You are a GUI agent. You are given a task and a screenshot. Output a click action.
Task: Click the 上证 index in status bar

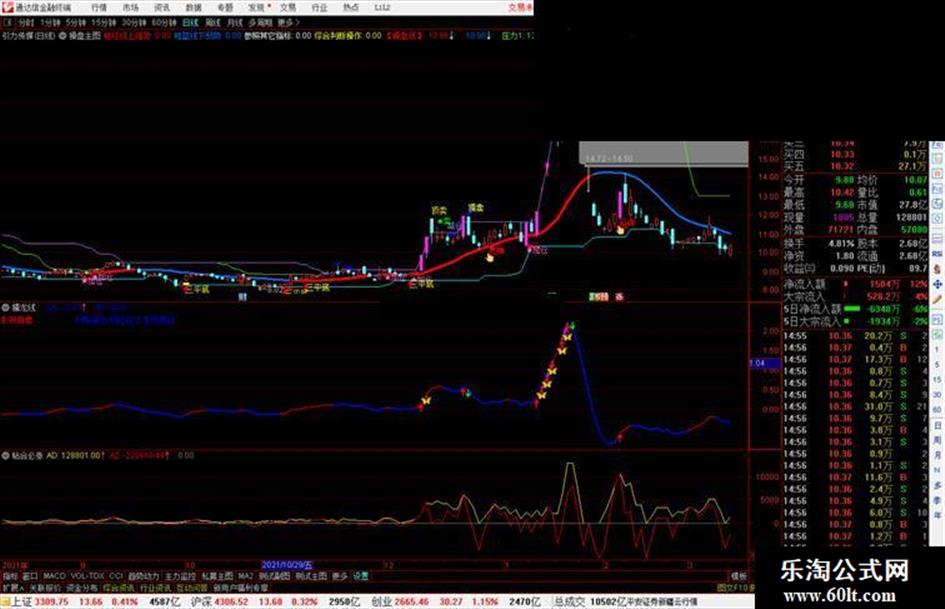click(21, 602)
